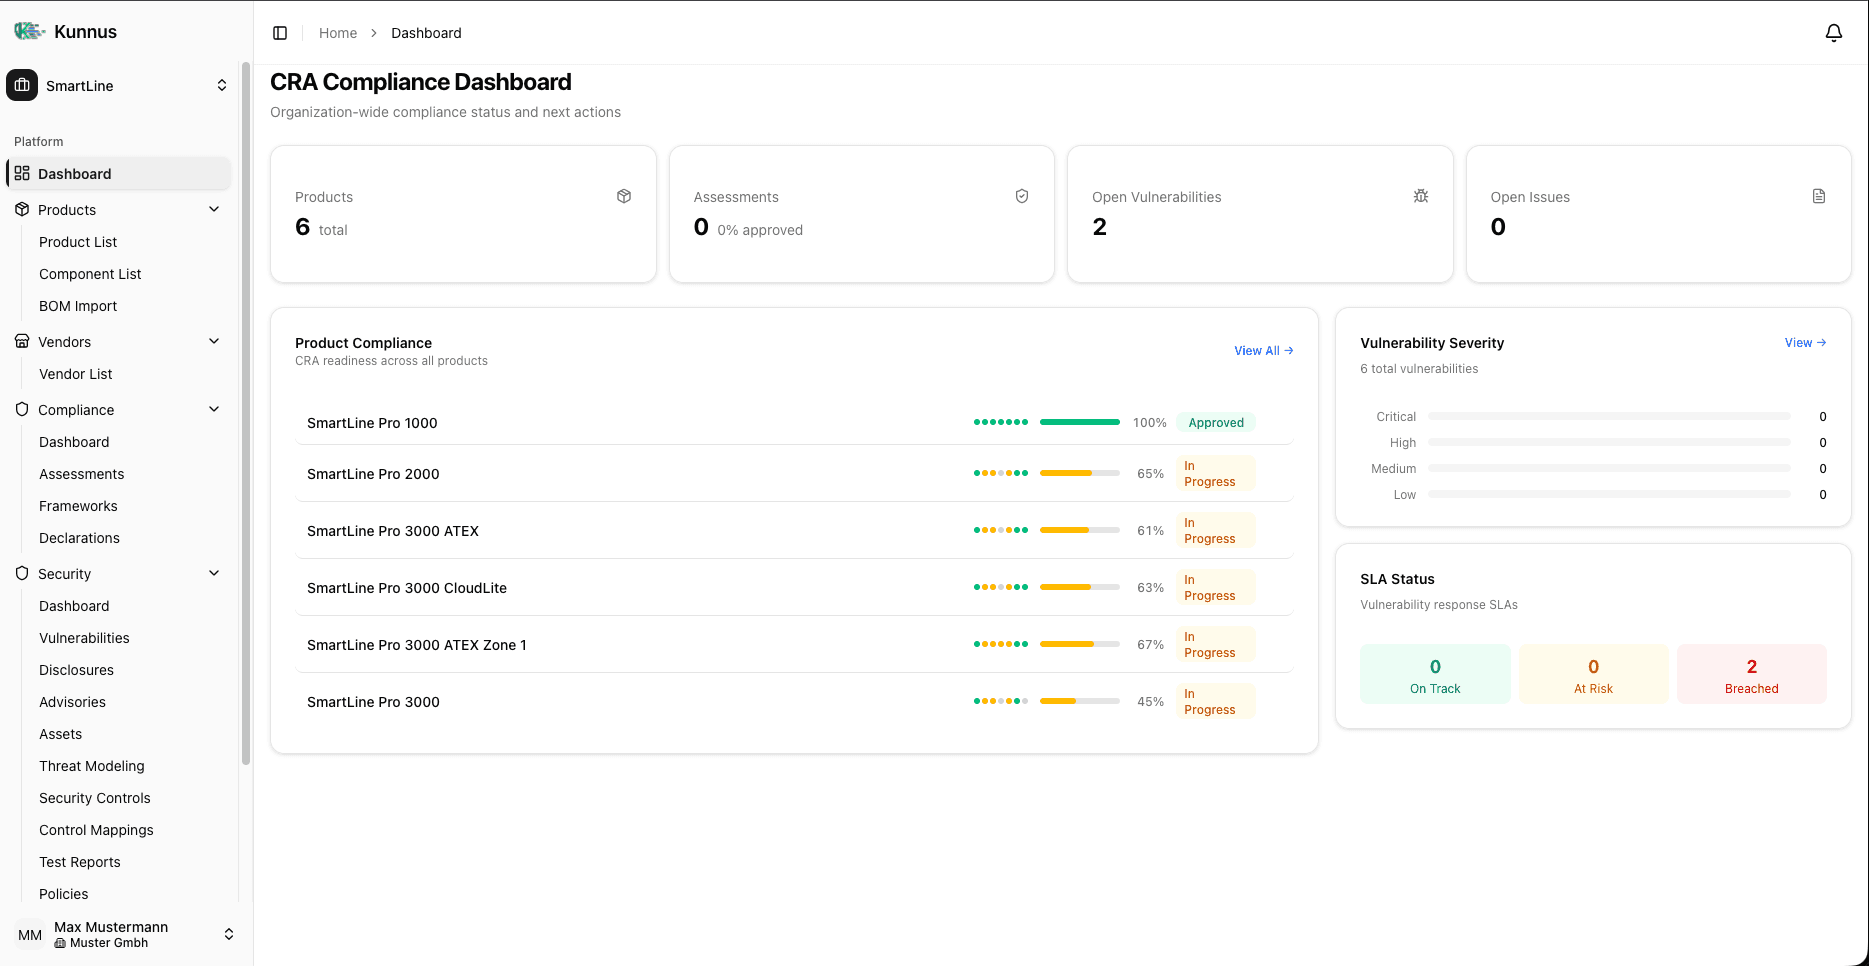Screen dimensions: 1869x966
Task: Click the Dashboard grid icon in sidebar
Action: (x=22, y=173)
